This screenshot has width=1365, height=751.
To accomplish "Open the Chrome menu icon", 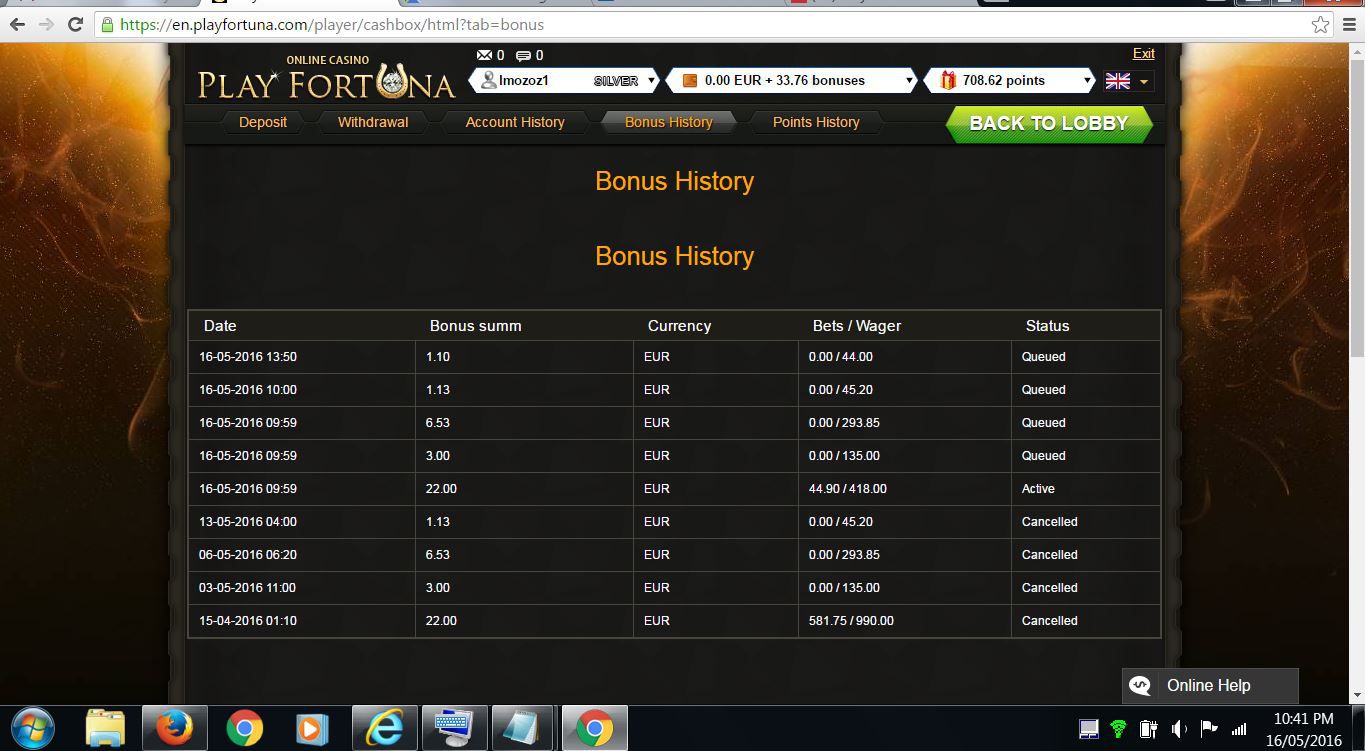I will 1349,24.
